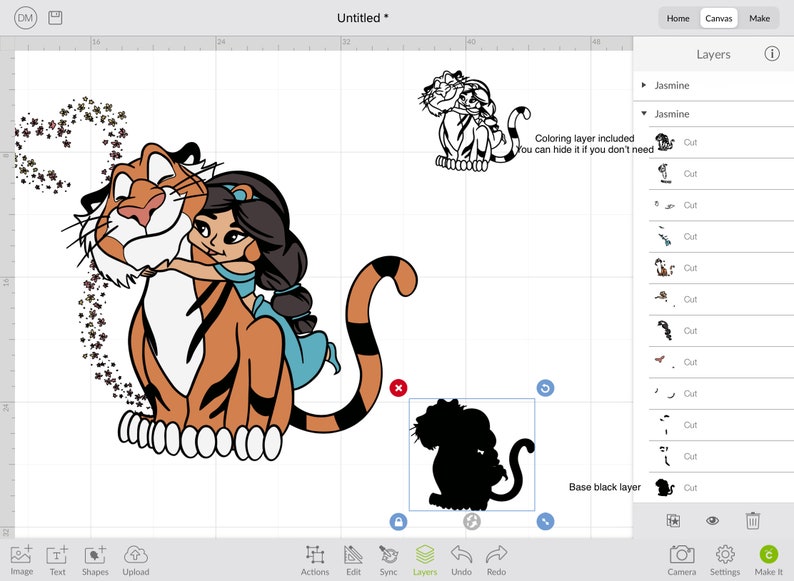Expand the collapsed Jasmine group
The width and height of the screenshot is (794, 581).
coord(644,85)
